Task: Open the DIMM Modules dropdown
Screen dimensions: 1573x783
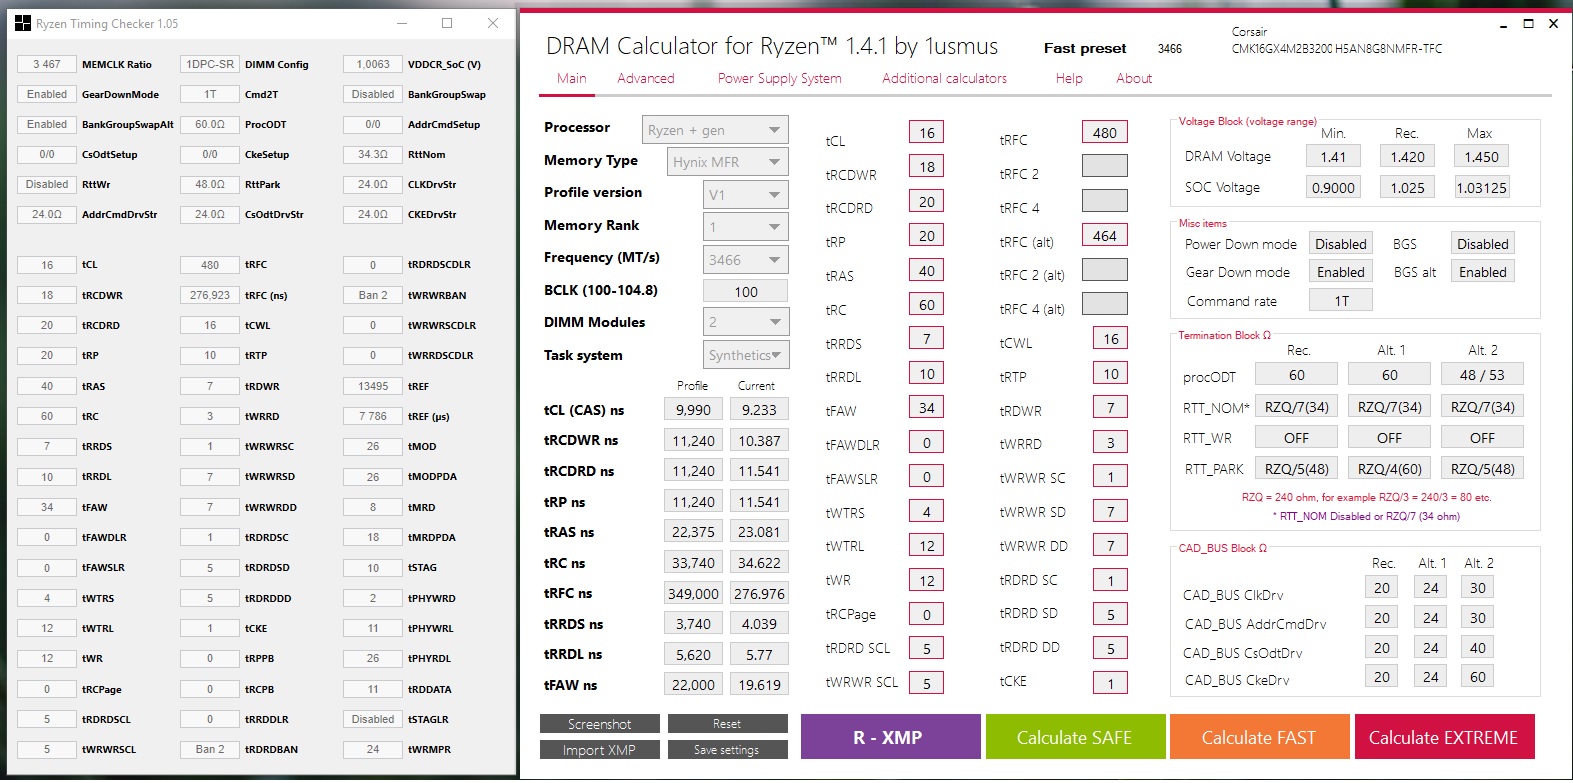Action: coord(746,322)
